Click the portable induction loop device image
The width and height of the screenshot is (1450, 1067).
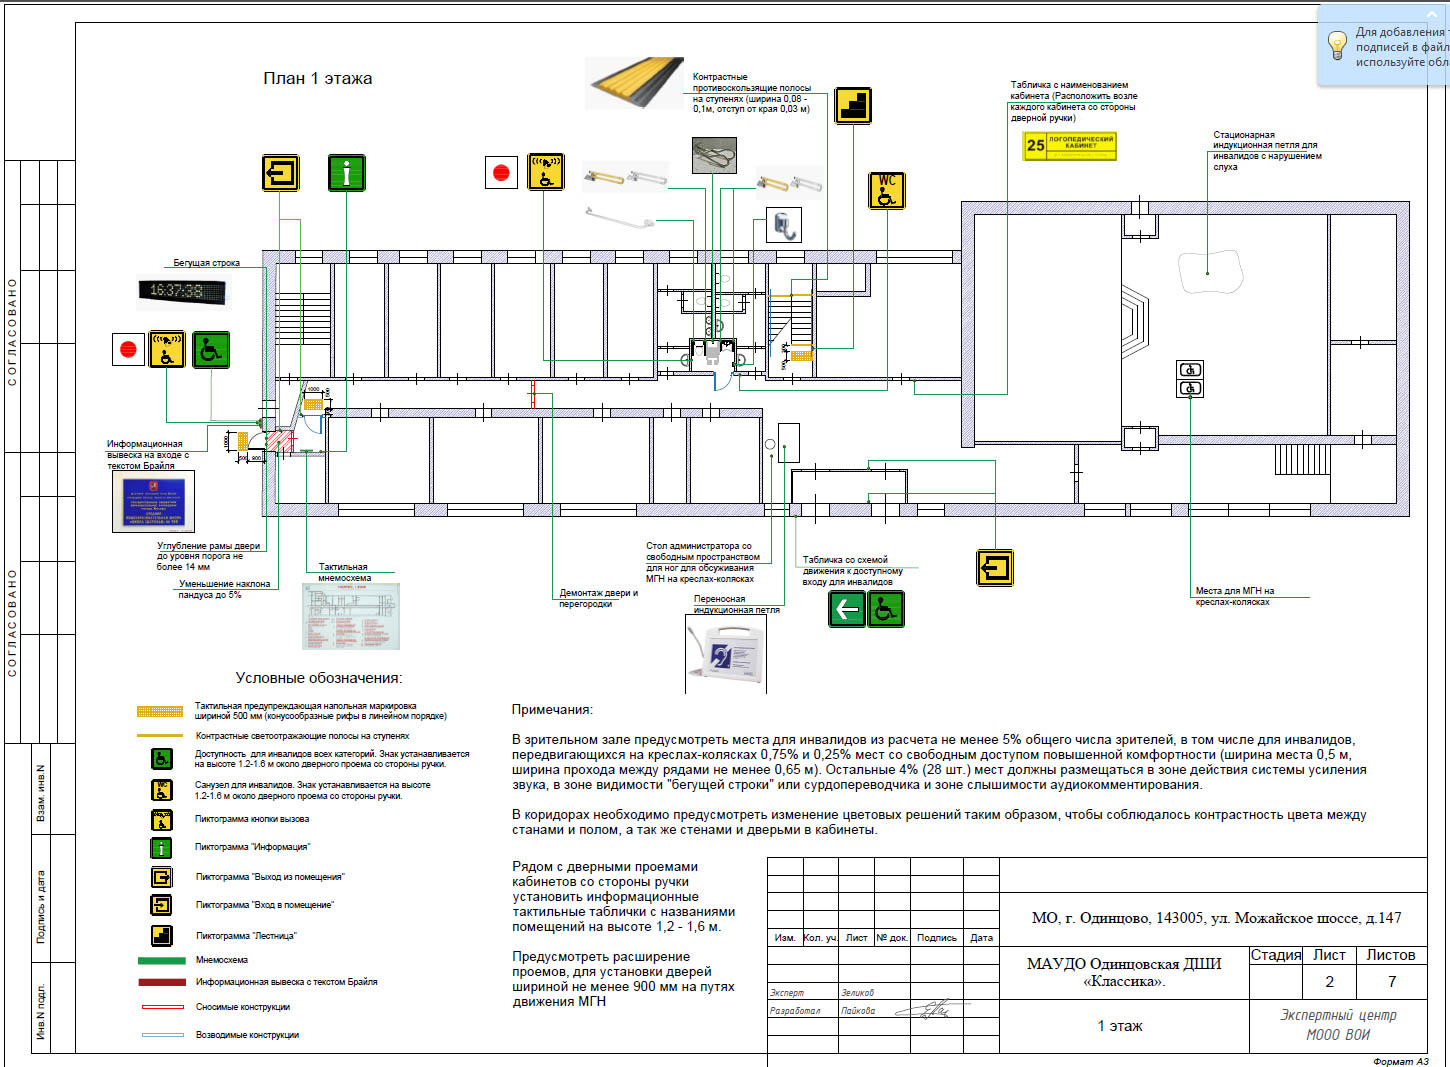click(726, 653)
